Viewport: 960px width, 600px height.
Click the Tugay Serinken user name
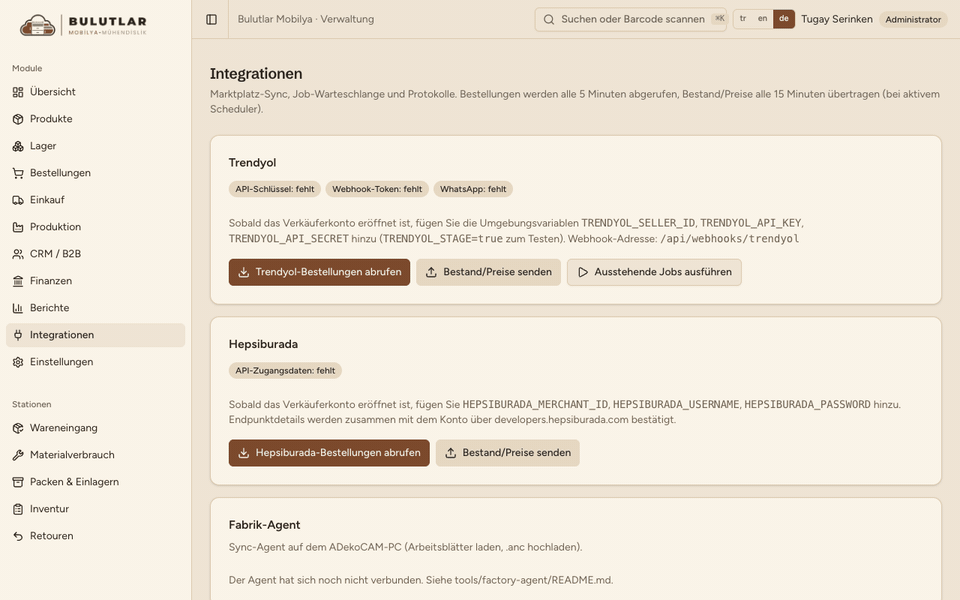836,19
